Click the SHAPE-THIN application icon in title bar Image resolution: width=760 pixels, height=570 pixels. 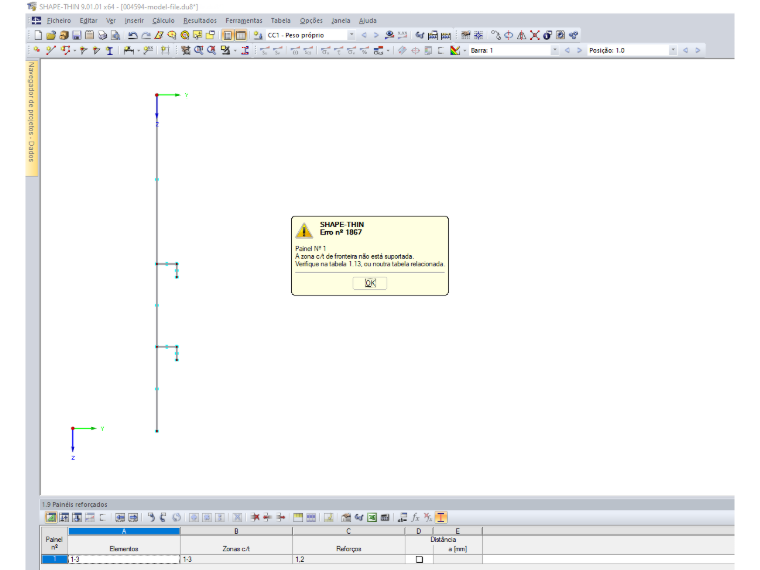coord(32,6)
